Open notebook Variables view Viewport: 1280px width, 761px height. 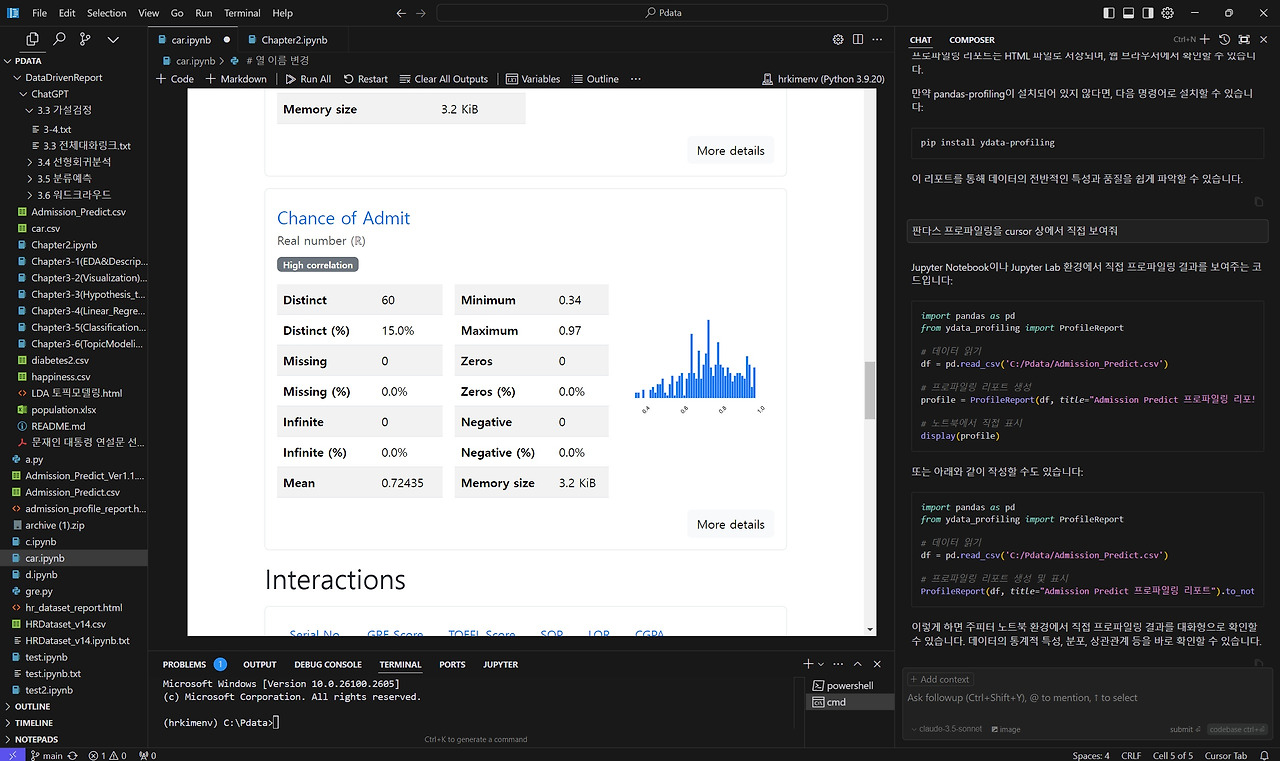pyautogui.click(x=533, y=79)
